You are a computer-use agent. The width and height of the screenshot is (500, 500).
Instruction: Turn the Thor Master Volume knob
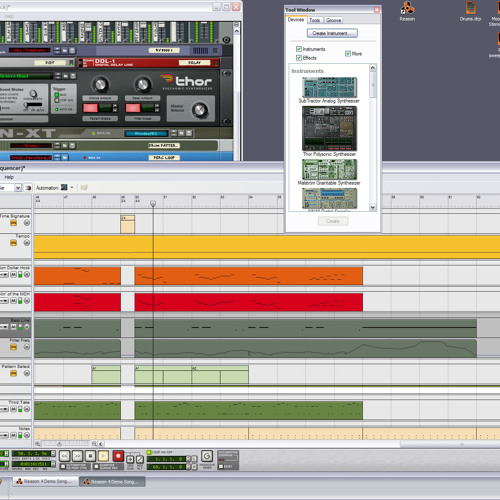[199, 110]
